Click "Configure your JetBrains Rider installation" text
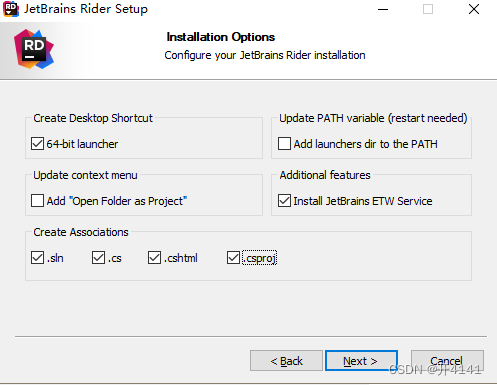Image resolution: width=497 pixels, height=385 pixels. 265,55
